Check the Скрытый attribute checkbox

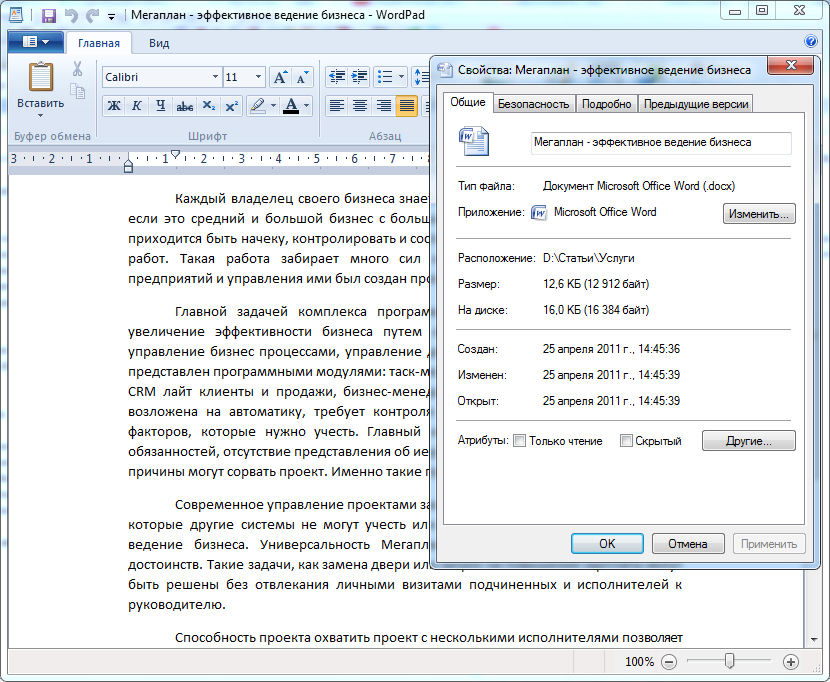point(626,441)
